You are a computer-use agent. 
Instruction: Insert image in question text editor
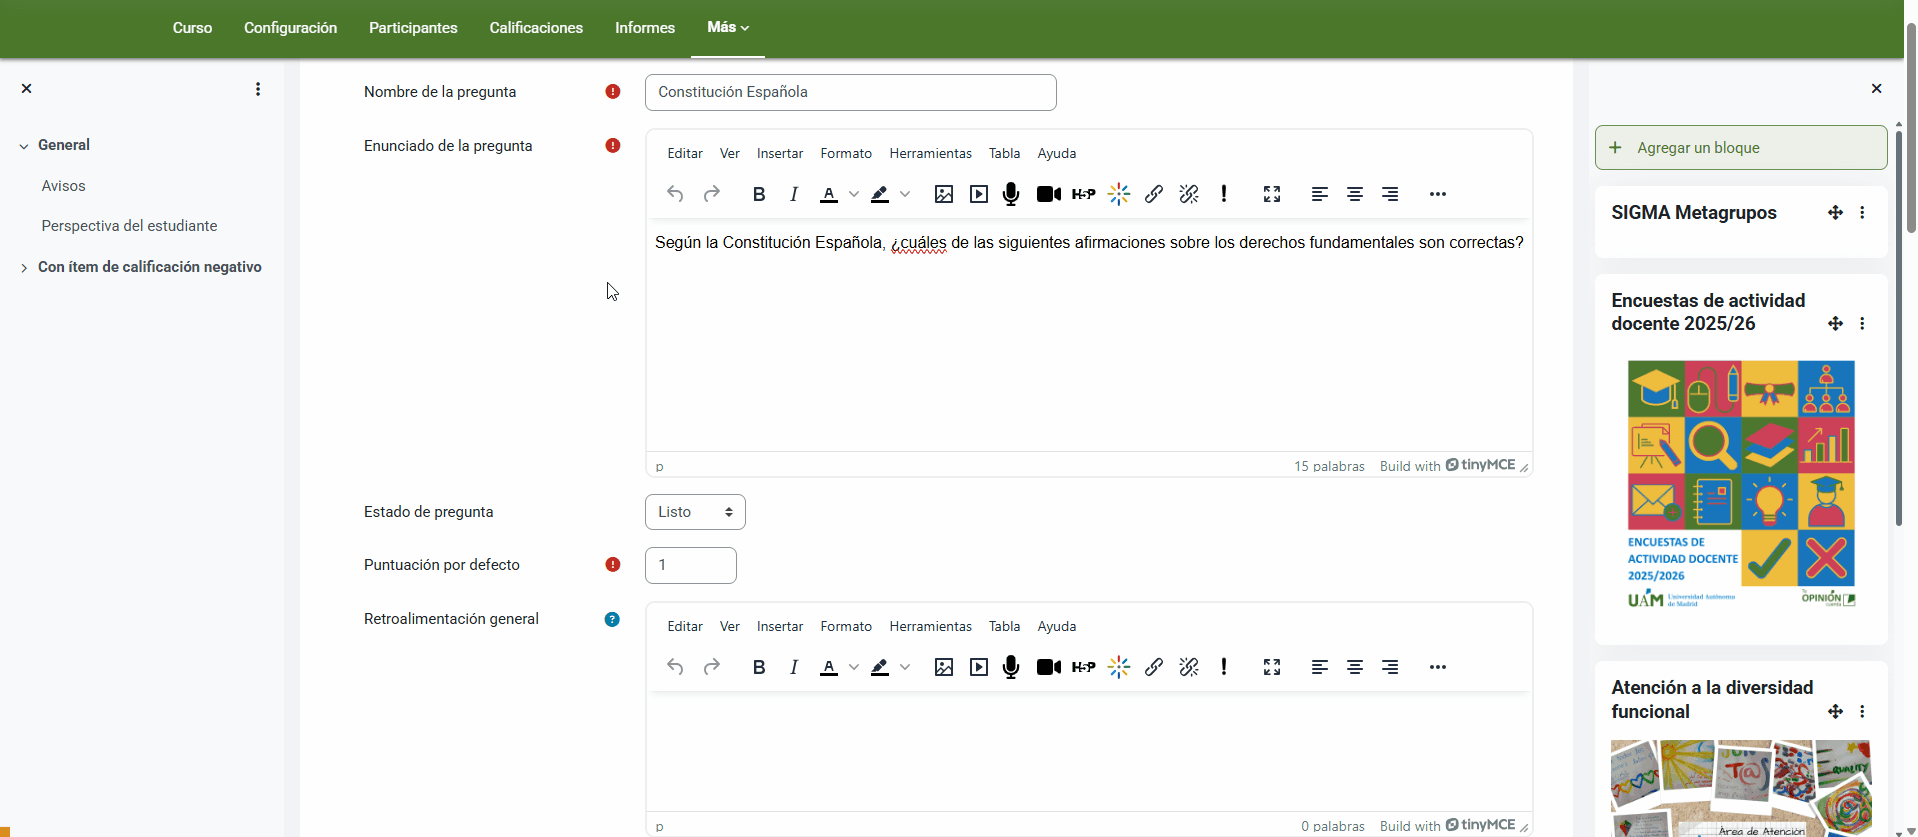(943, 194)
